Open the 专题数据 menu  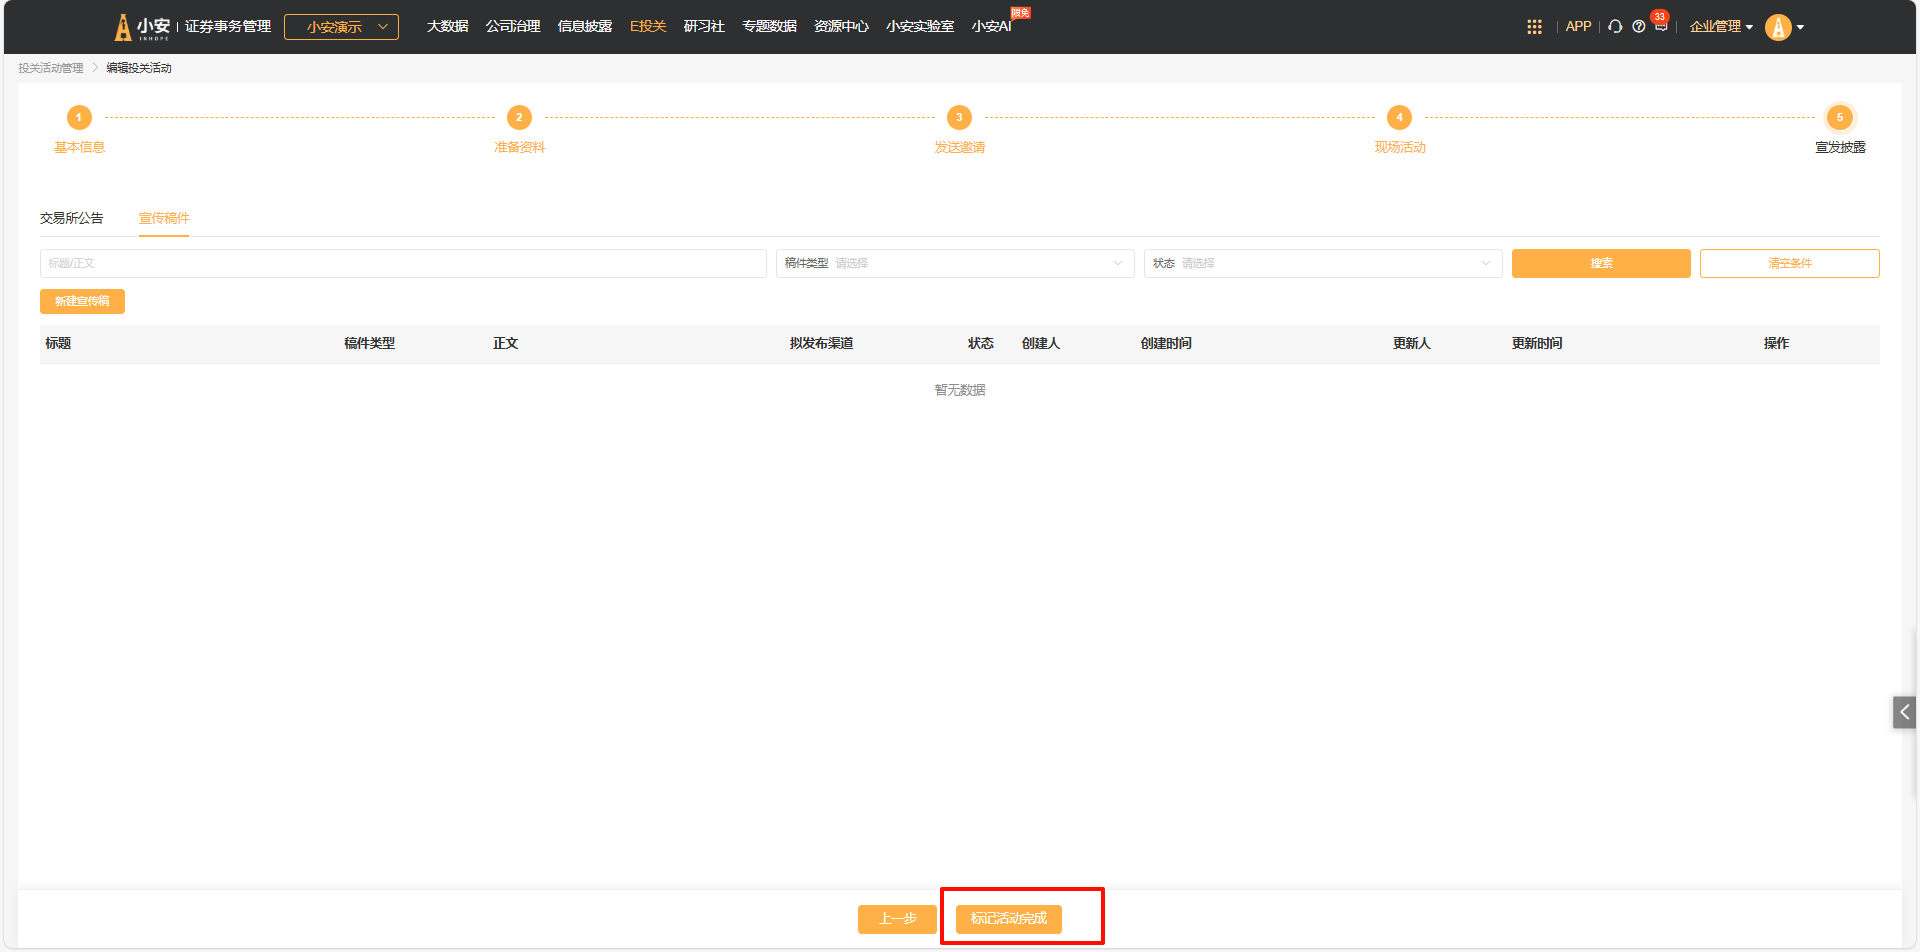[769, 27]
